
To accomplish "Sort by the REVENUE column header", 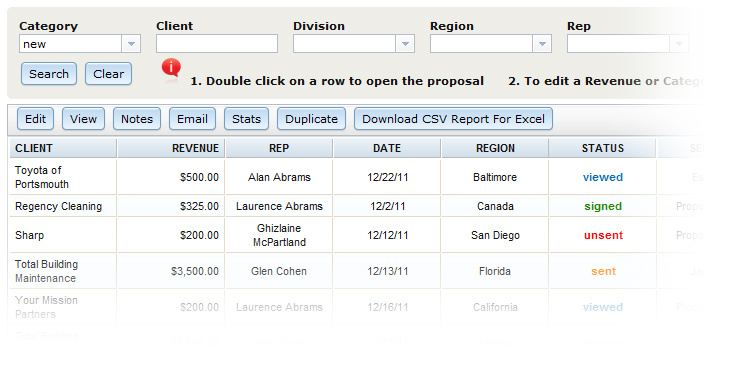I will tap(171, 148).
